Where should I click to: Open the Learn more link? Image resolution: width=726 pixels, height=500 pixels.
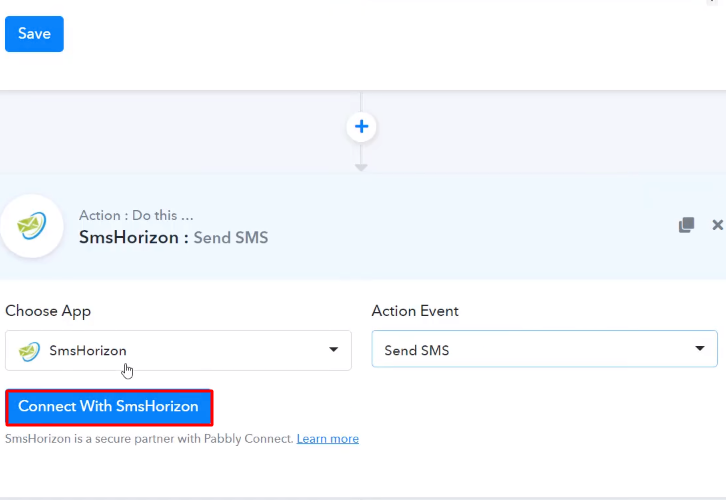point(328,438)
